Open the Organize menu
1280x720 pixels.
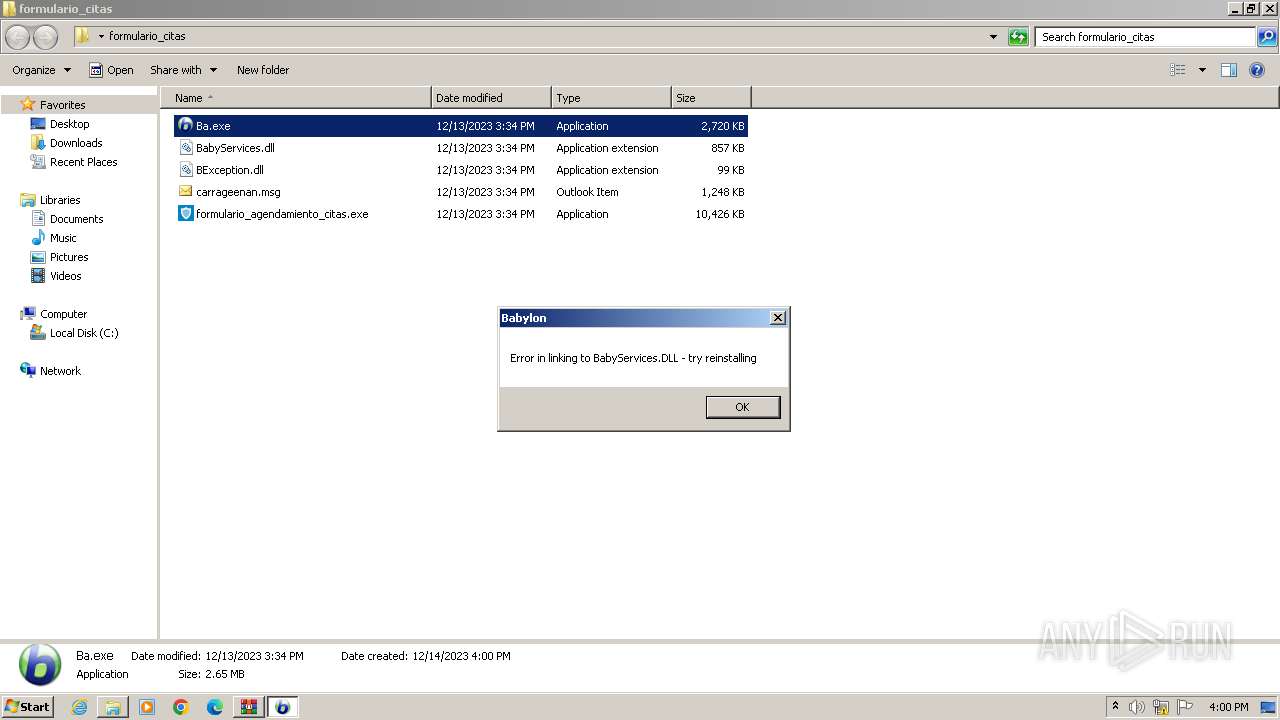41,70
